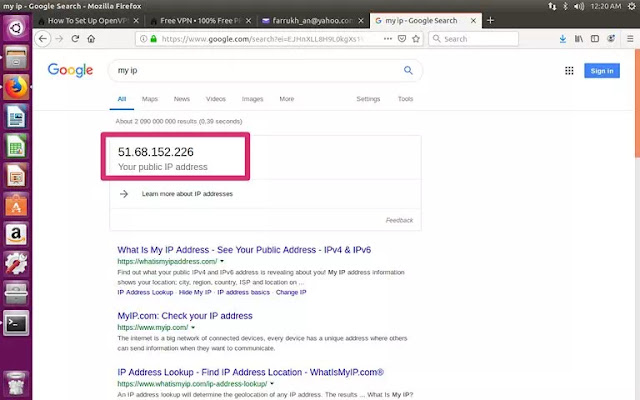Open the power cog menu in top panel

click(632, 6)
